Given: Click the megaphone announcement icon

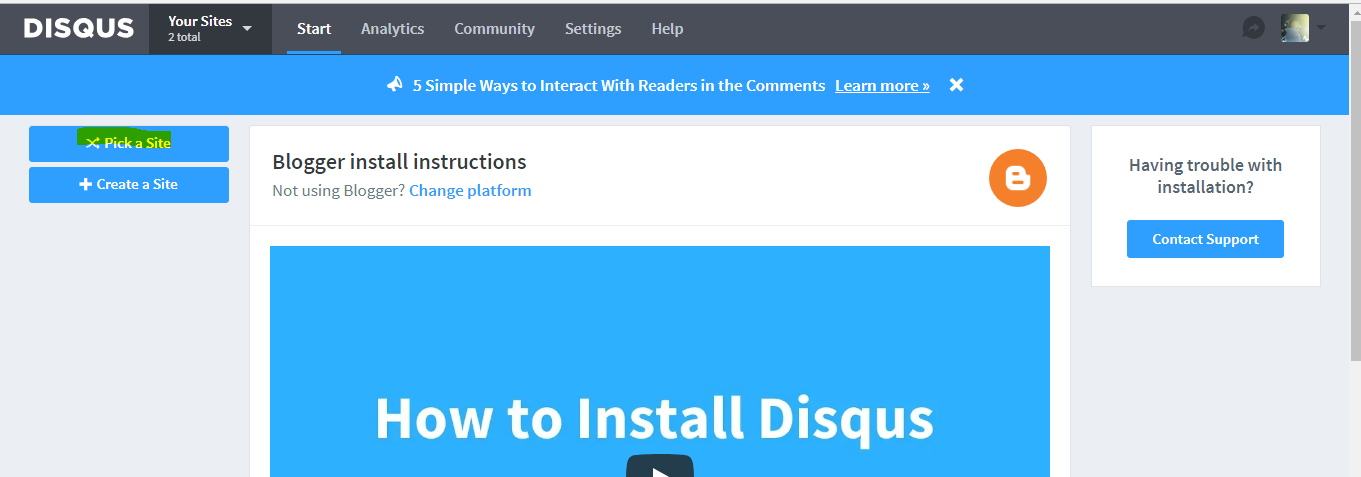Looking at the screenshot, I should click(x=395, y=85).
